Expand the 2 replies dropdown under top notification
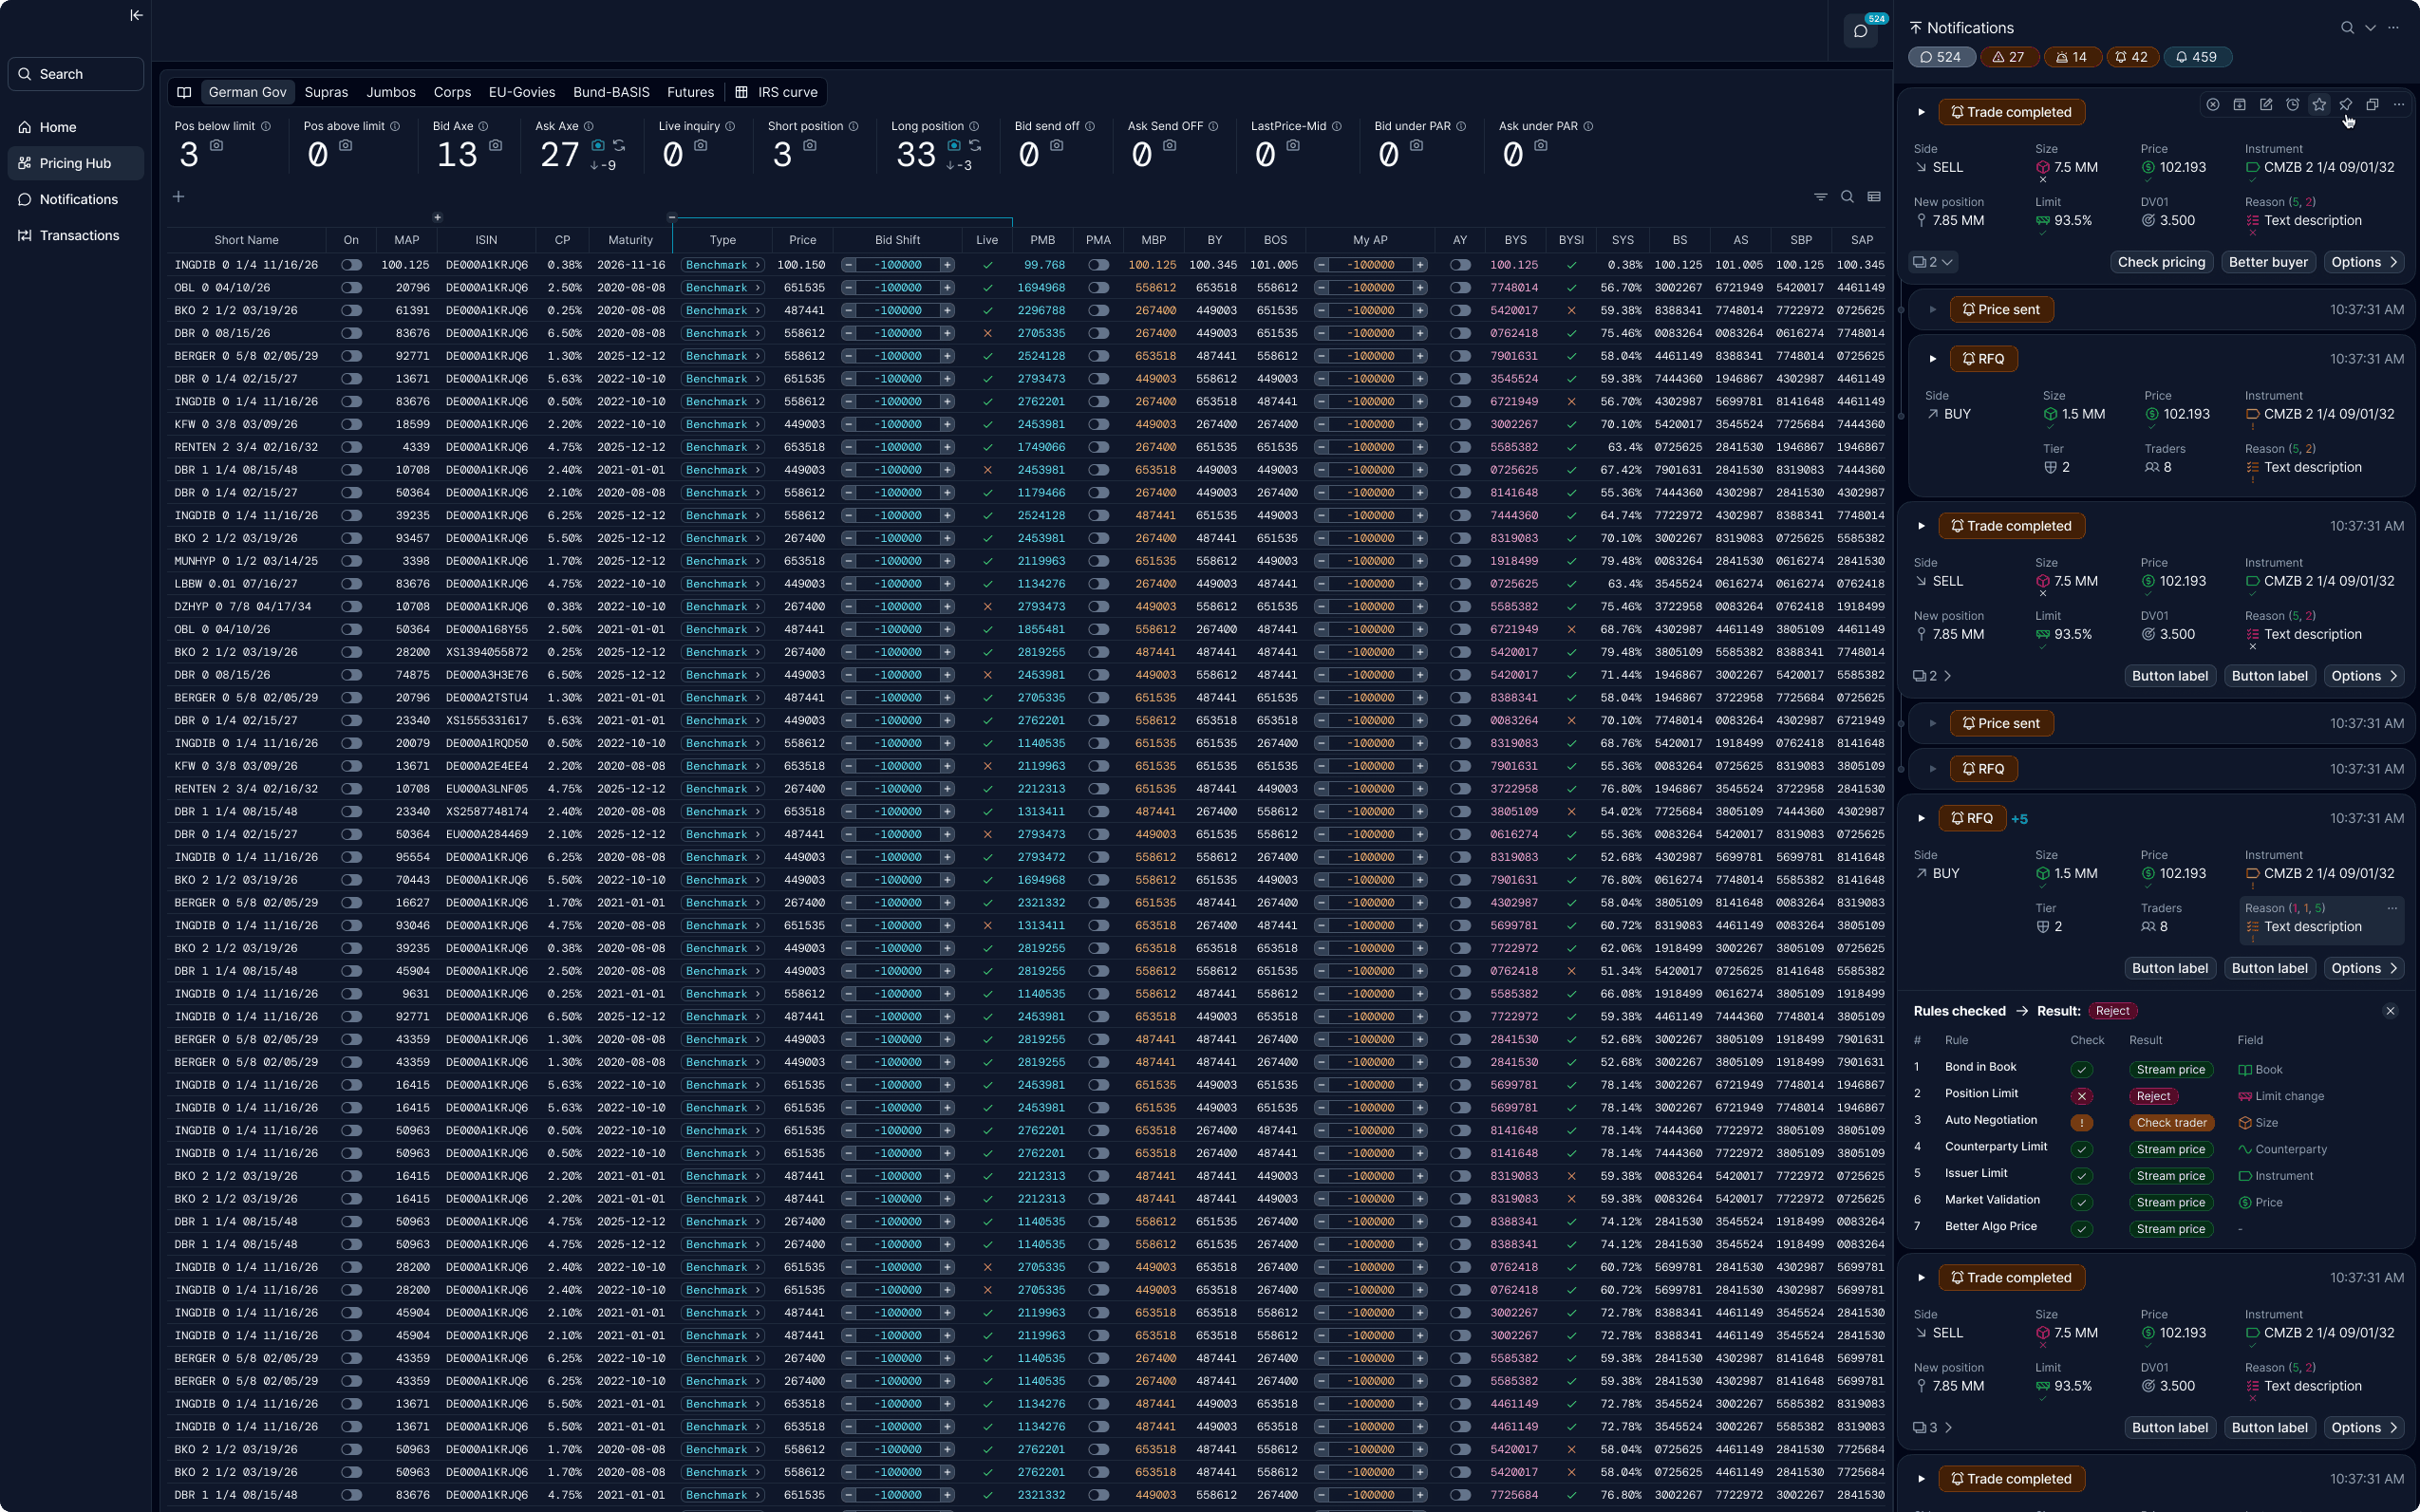 coord(1934,262)
